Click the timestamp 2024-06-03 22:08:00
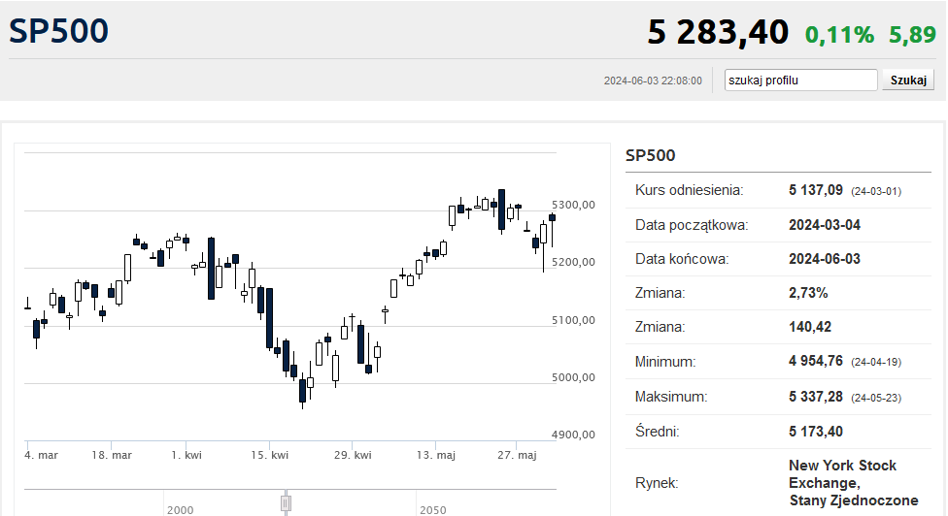This screenshot has height=516, width=948. 653,80
